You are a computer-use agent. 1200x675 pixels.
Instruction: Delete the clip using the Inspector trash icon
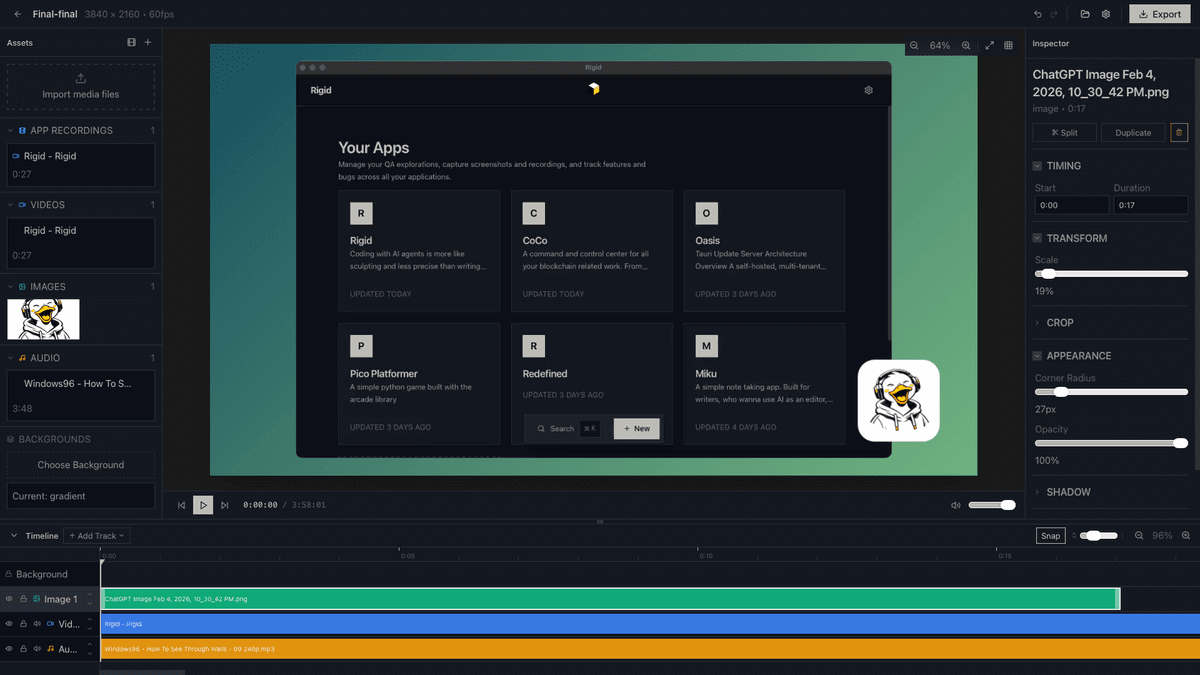tap(1179, 132)
